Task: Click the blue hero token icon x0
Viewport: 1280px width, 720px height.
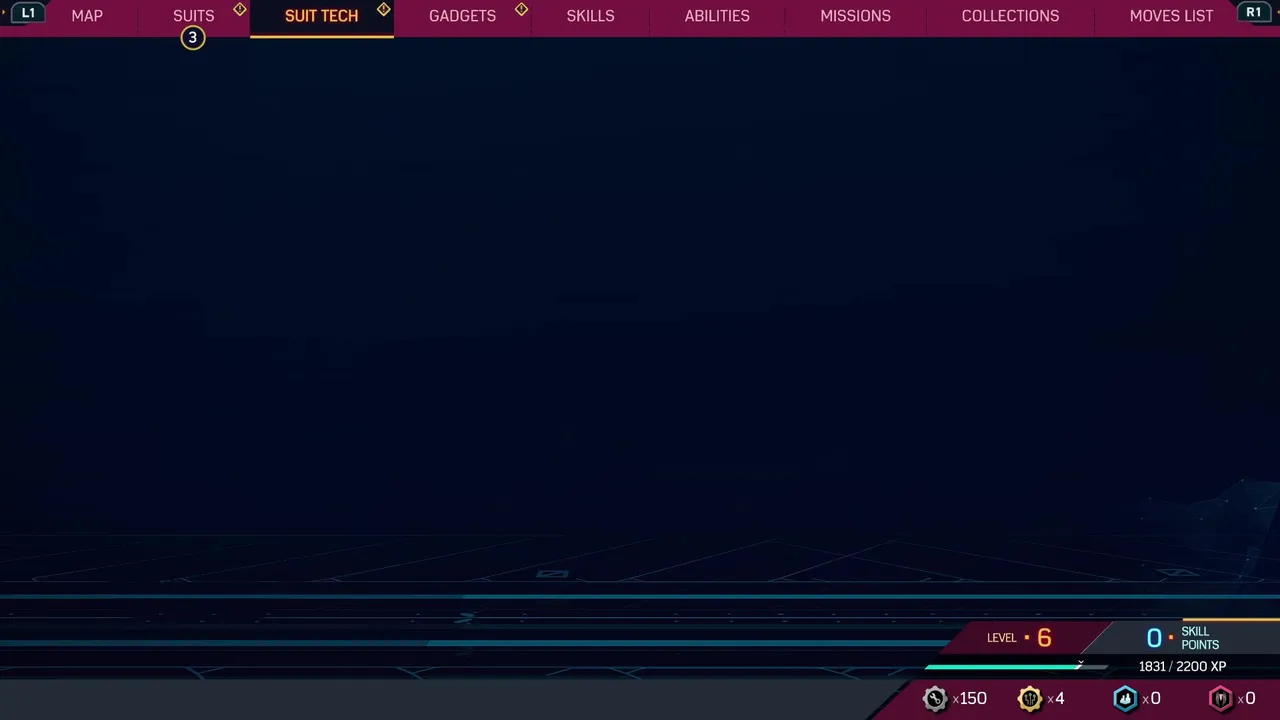Action: click(1125, 699)
